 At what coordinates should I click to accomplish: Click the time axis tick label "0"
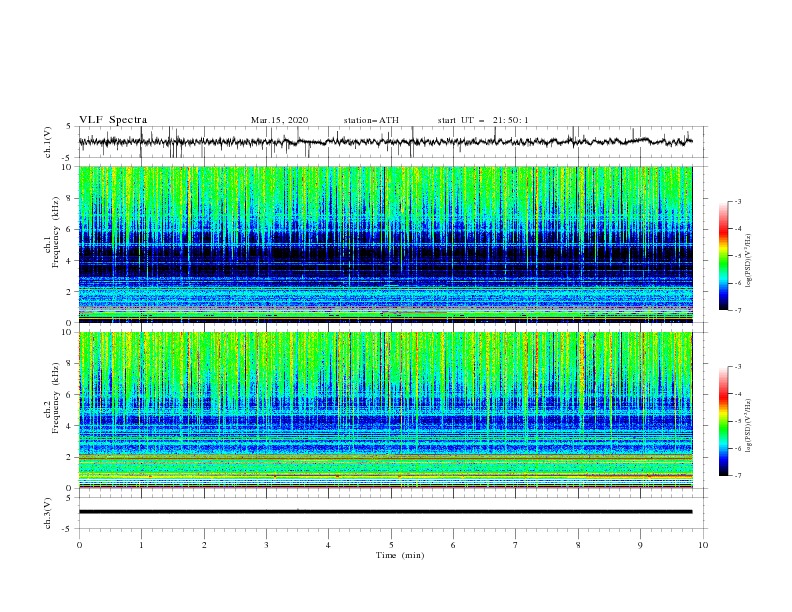[79, 545]
